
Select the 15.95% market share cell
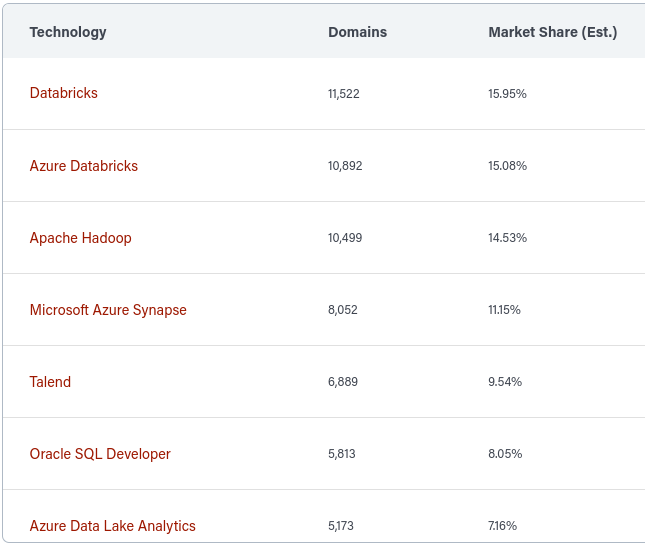point(507,94)
